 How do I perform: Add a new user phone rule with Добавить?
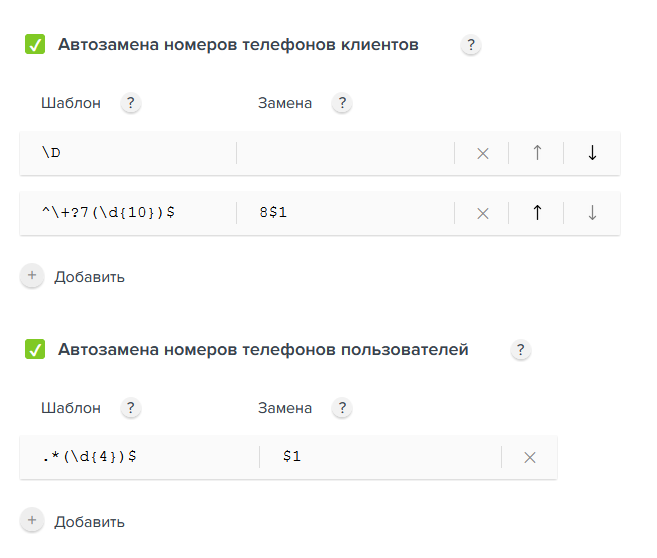pos(73,522)
